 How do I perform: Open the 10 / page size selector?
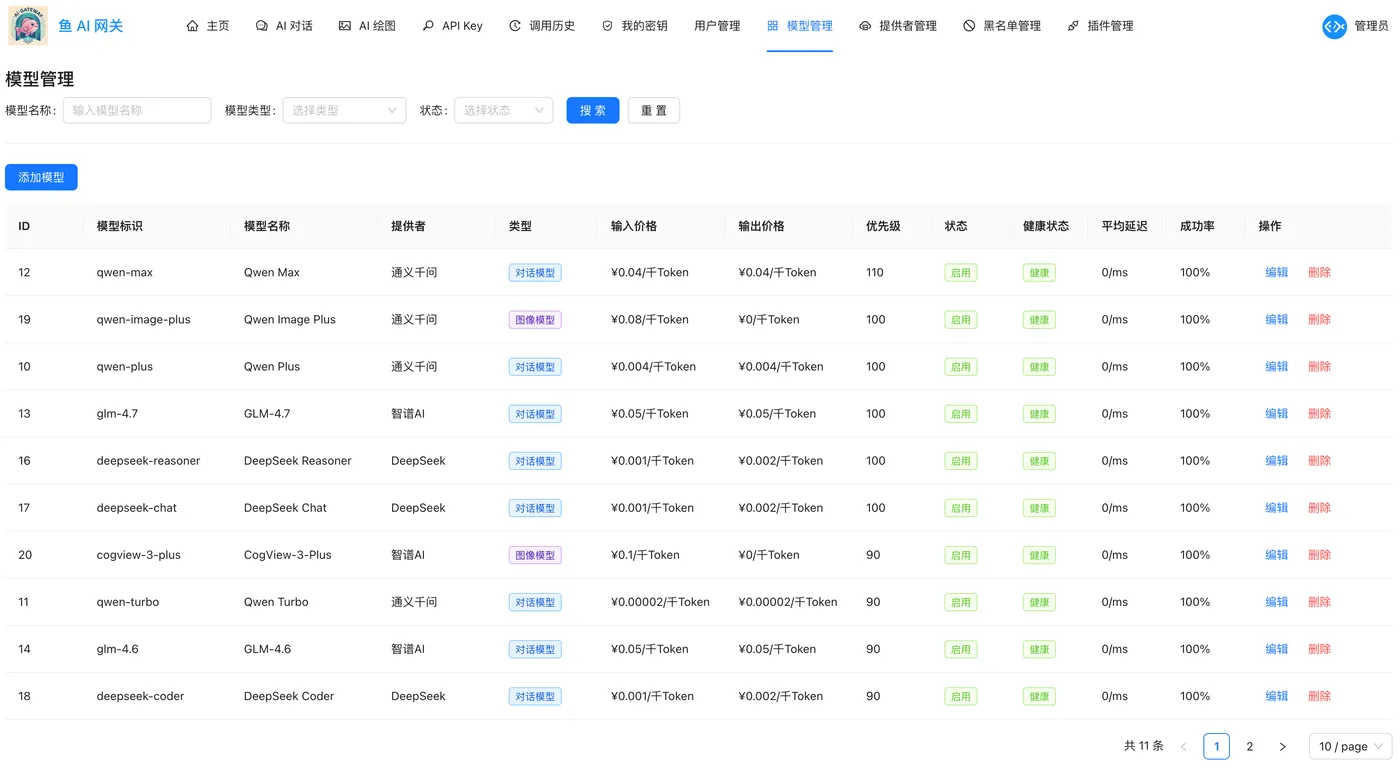point(1350,746)
